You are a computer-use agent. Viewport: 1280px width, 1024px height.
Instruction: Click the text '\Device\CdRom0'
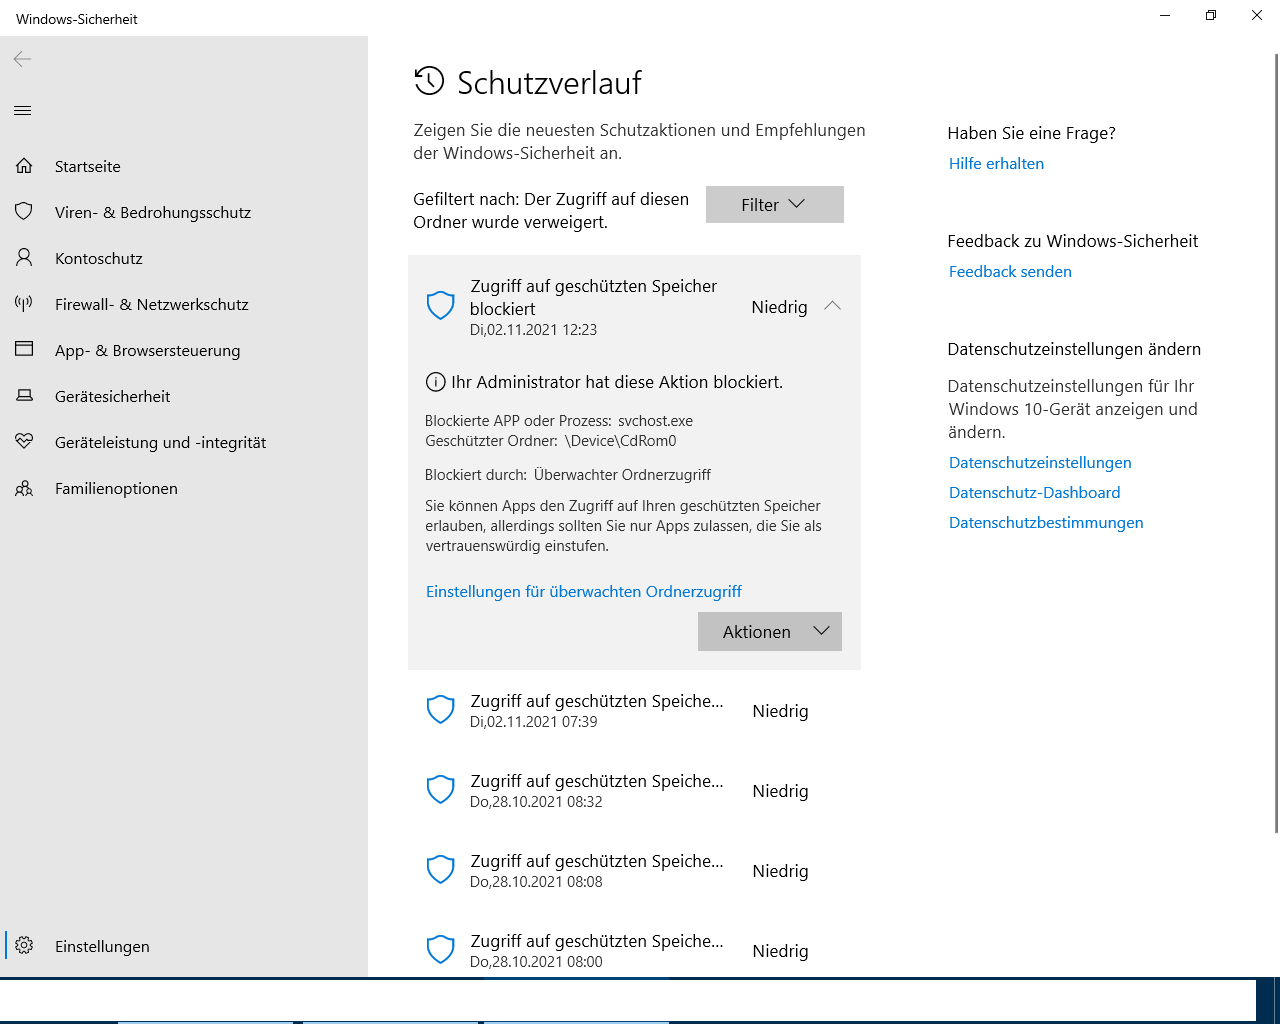coord(620,441)
